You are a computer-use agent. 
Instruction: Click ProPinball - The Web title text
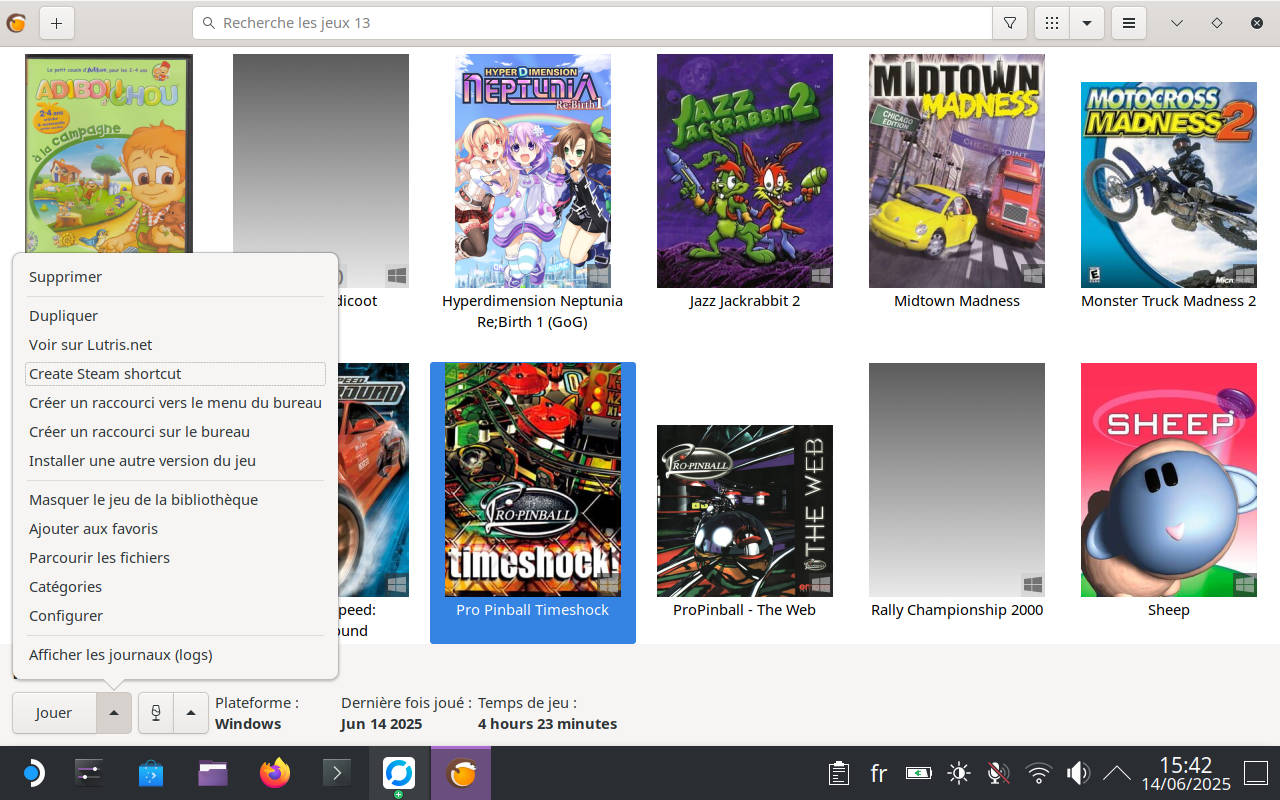click(745, 610)
